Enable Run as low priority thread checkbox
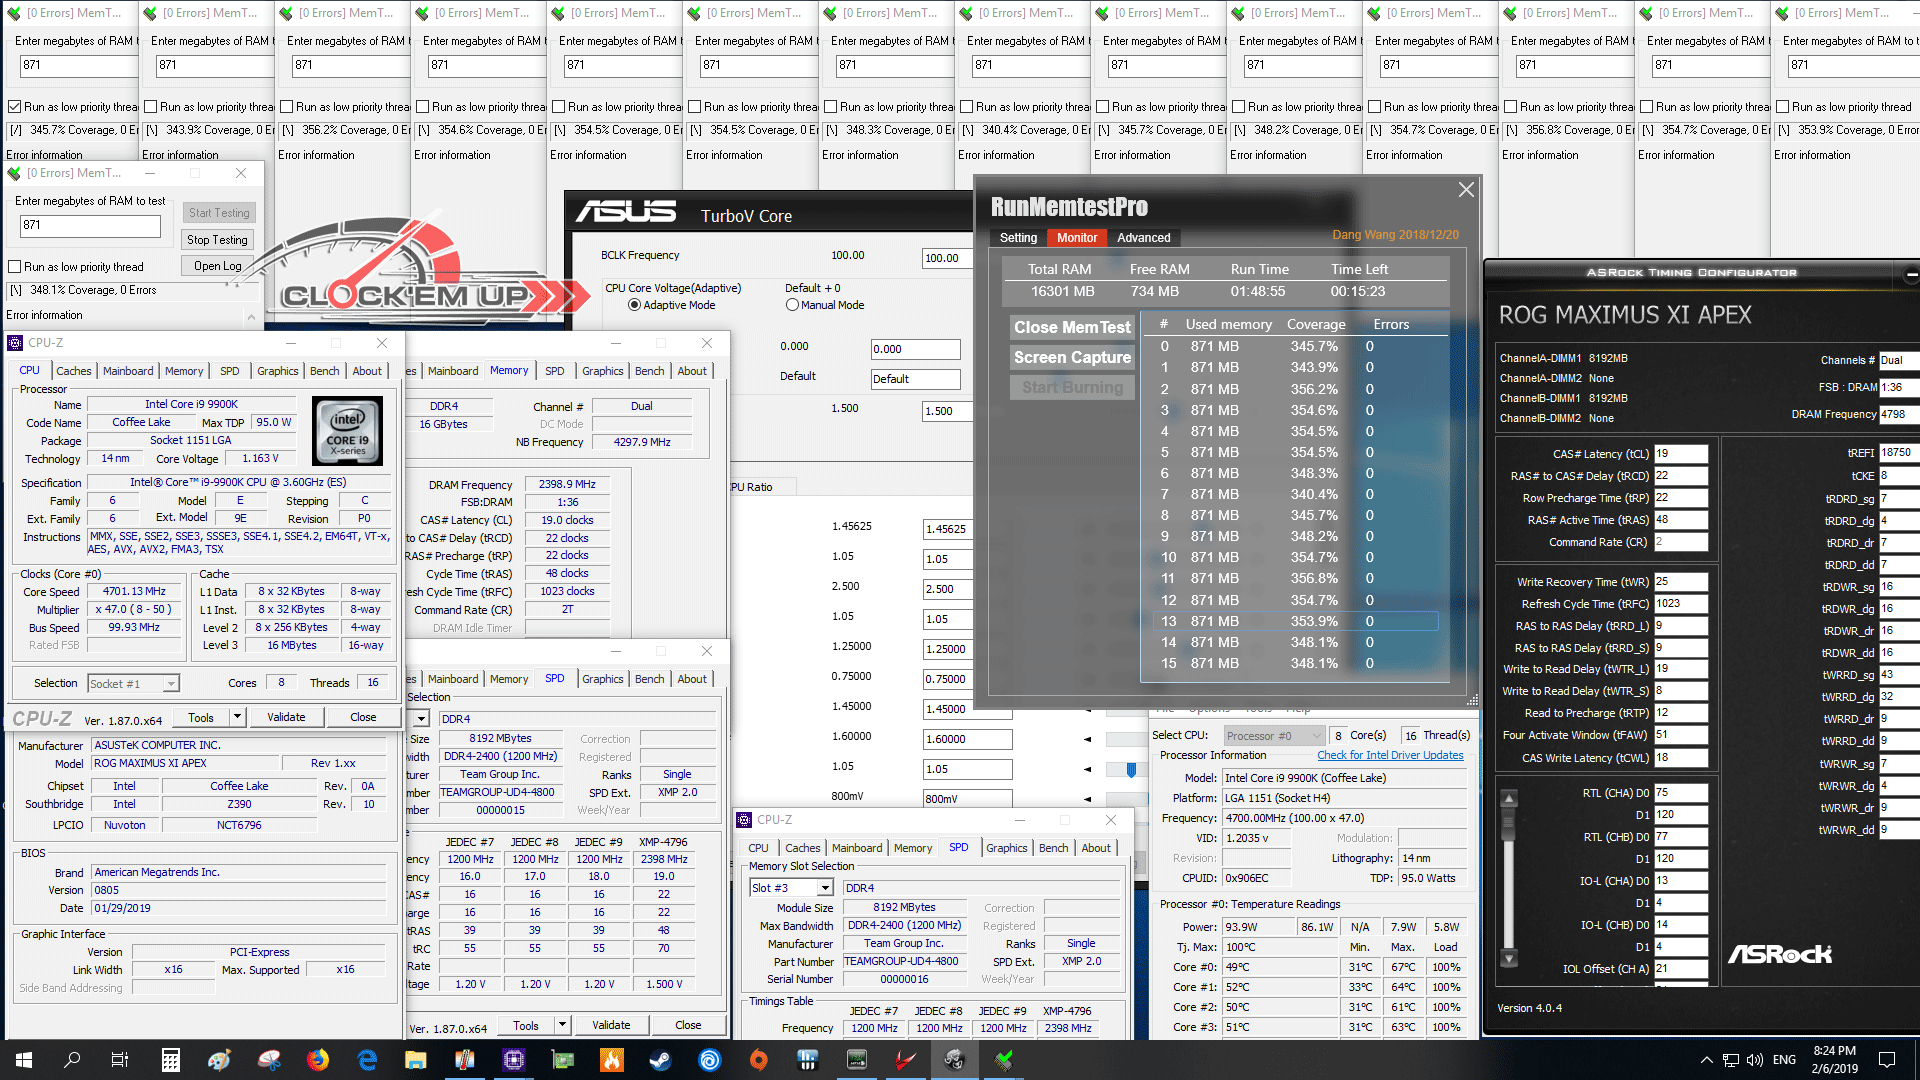This screenshot has width=1920, height=1080. pos(15,267)
